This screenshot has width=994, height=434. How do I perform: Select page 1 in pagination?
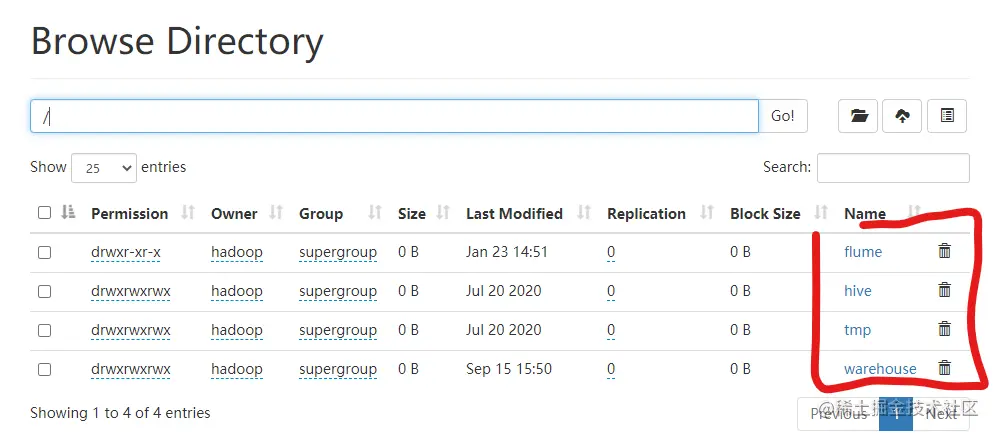896,414
